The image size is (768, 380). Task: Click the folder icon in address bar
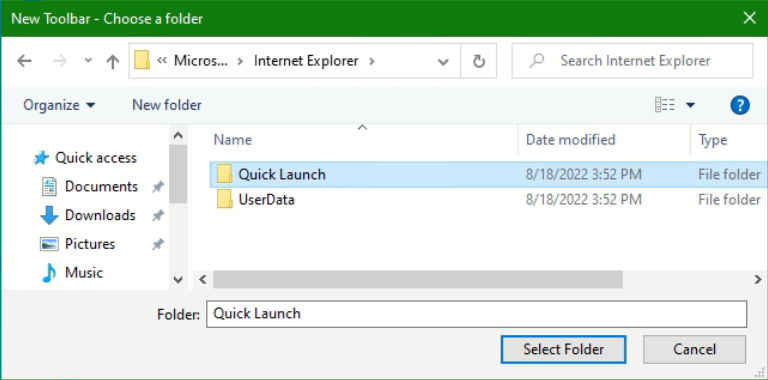point(142,61)
